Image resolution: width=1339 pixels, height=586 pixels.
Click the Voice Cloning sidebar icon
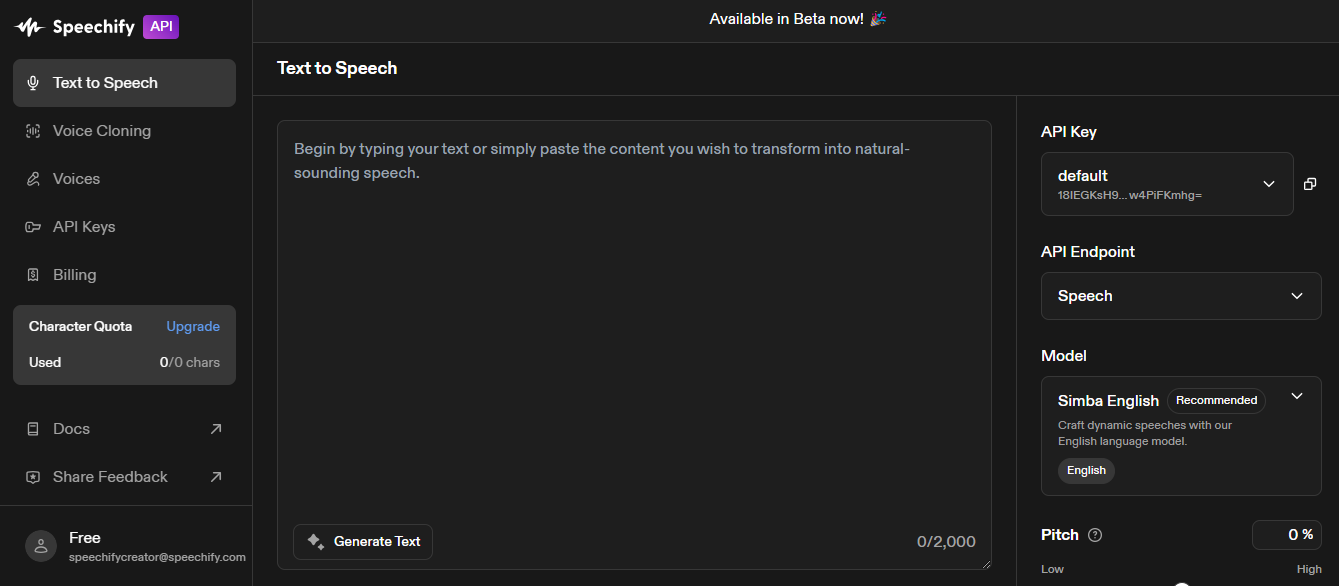pos(33,131)
